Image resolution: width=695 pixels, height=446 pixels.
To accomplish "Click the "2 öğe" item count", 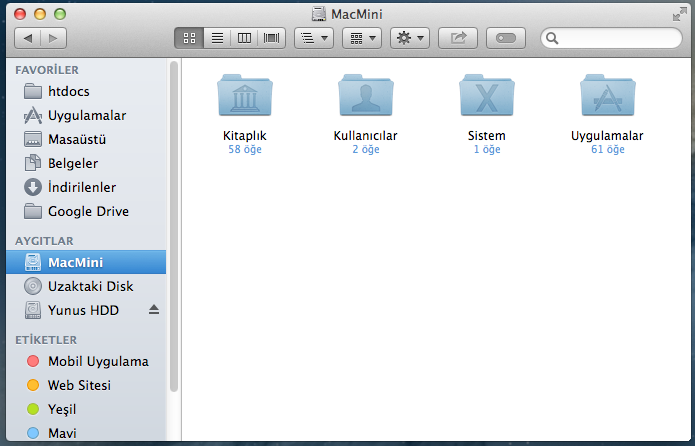I will 366,149.
